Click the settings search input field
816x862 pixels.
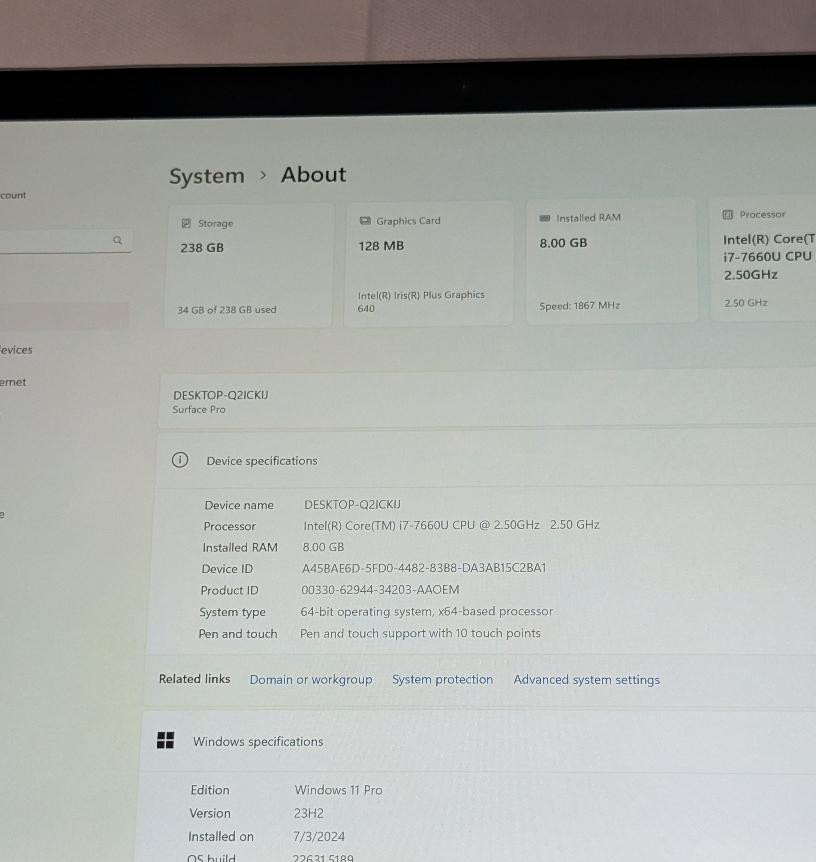(65, 241)
